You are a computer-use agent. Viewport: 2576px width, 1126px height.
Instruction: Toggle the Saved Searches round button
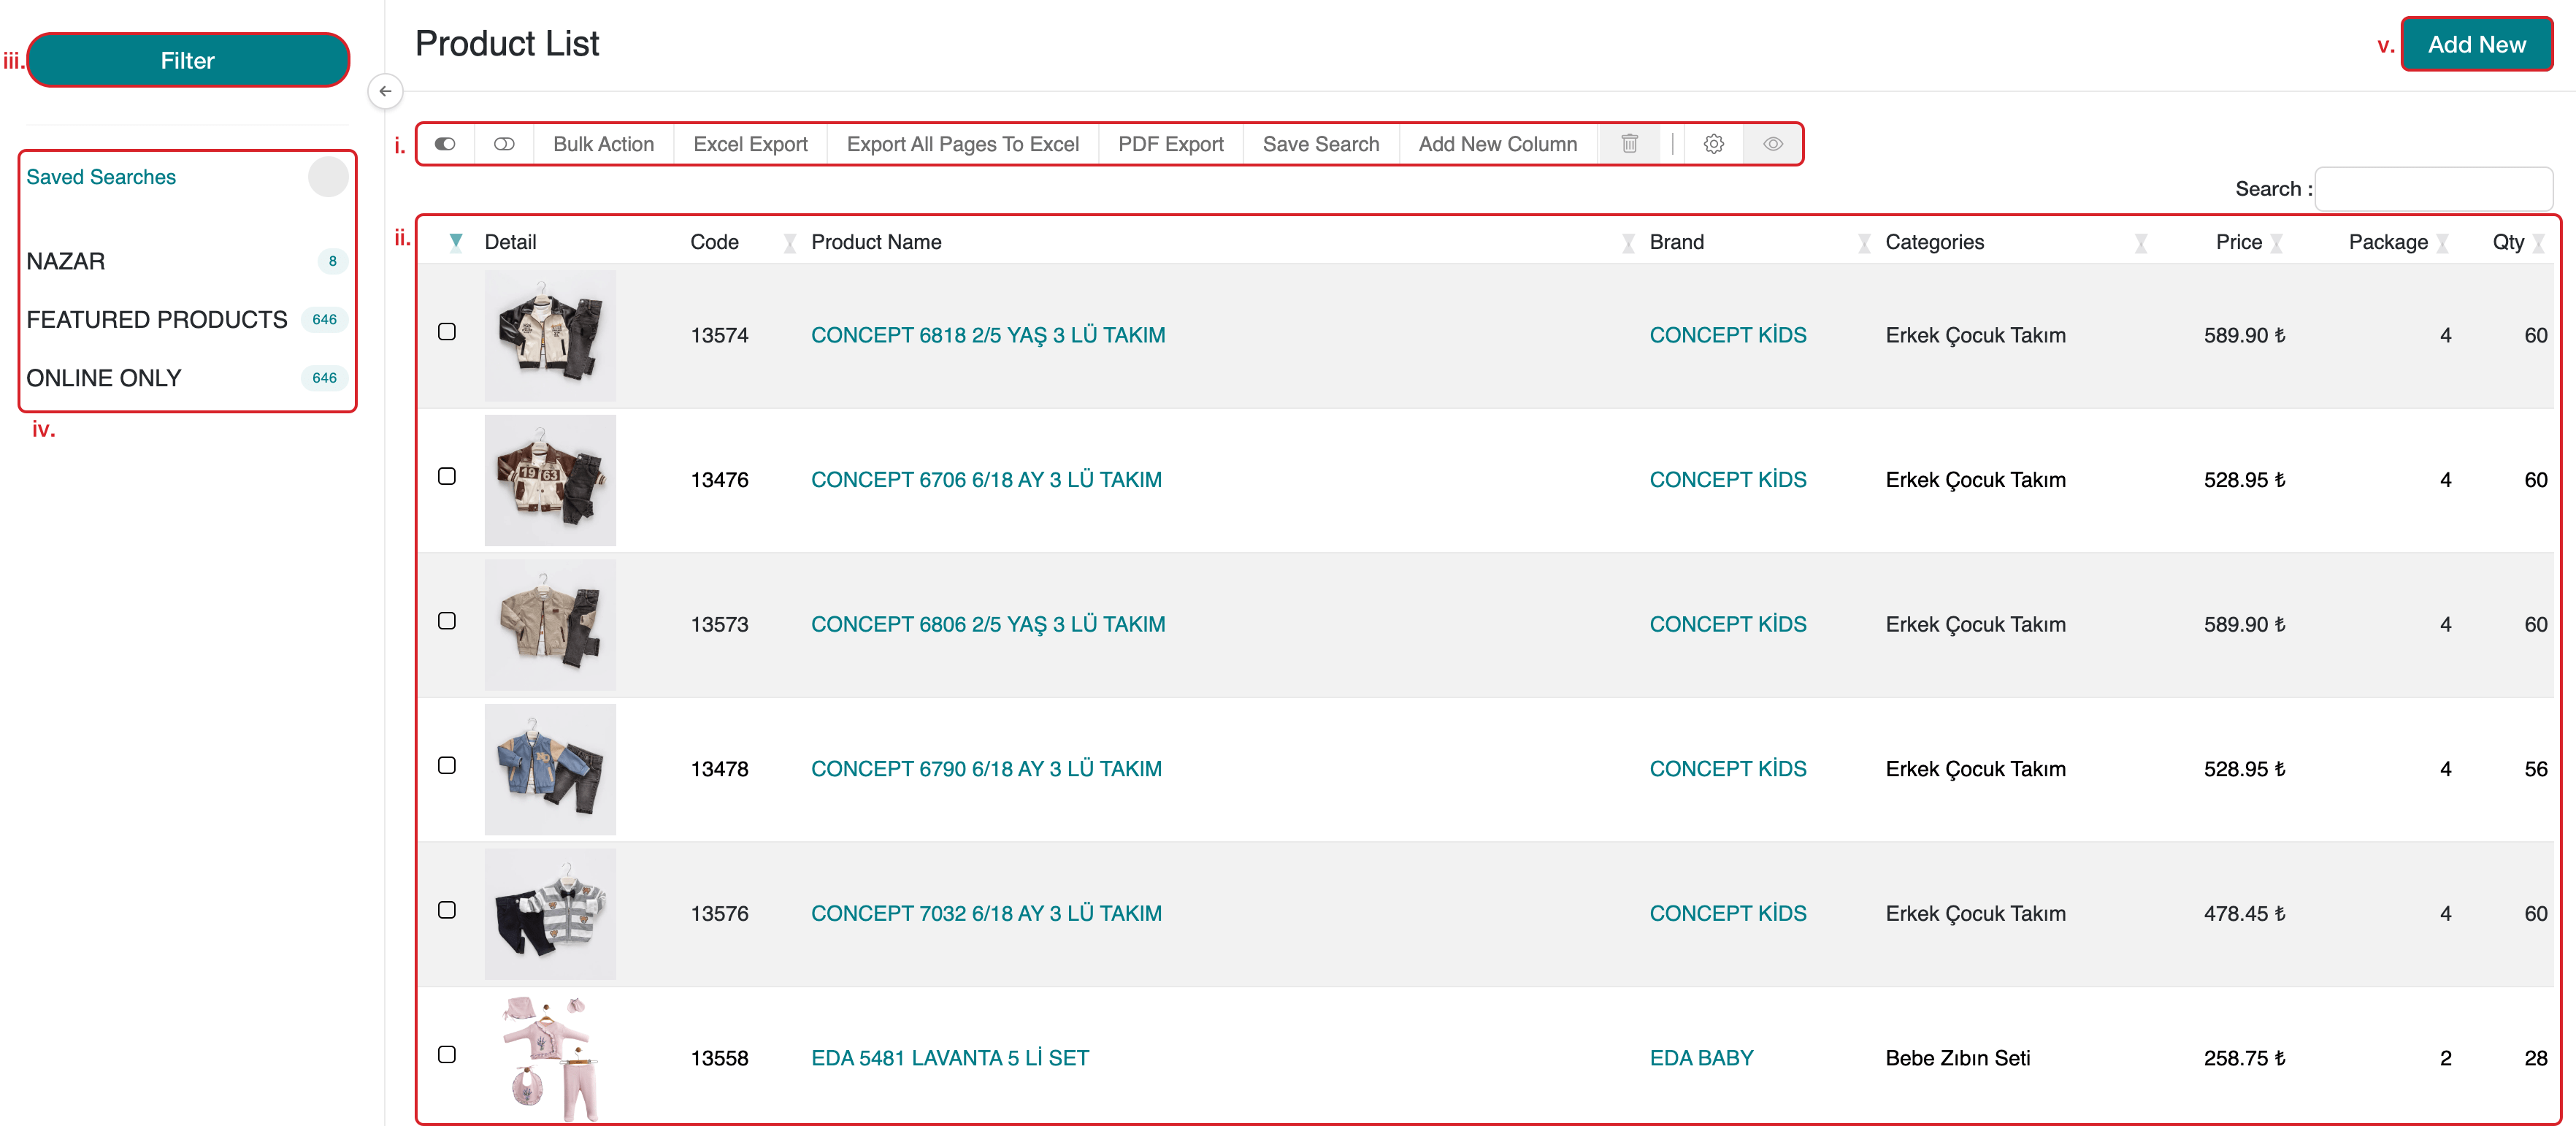pyautogui.click(x=328, y=177)
